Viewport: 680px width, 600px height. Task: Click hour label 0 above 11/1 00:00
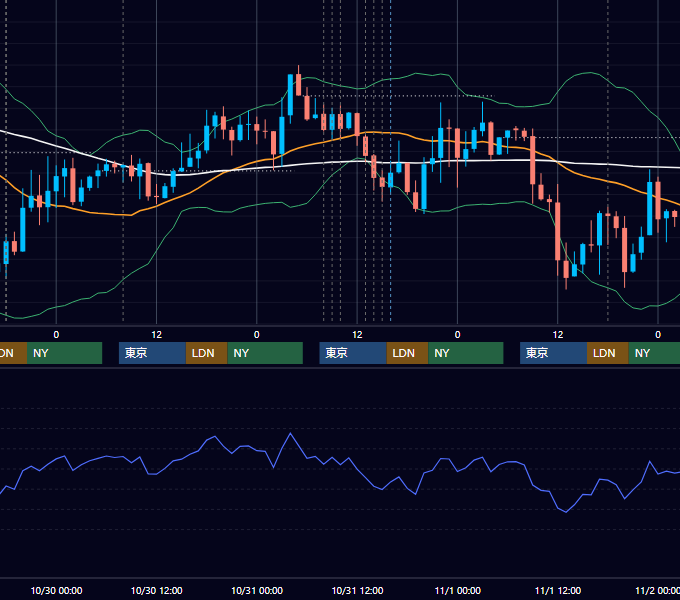[458, 335]
